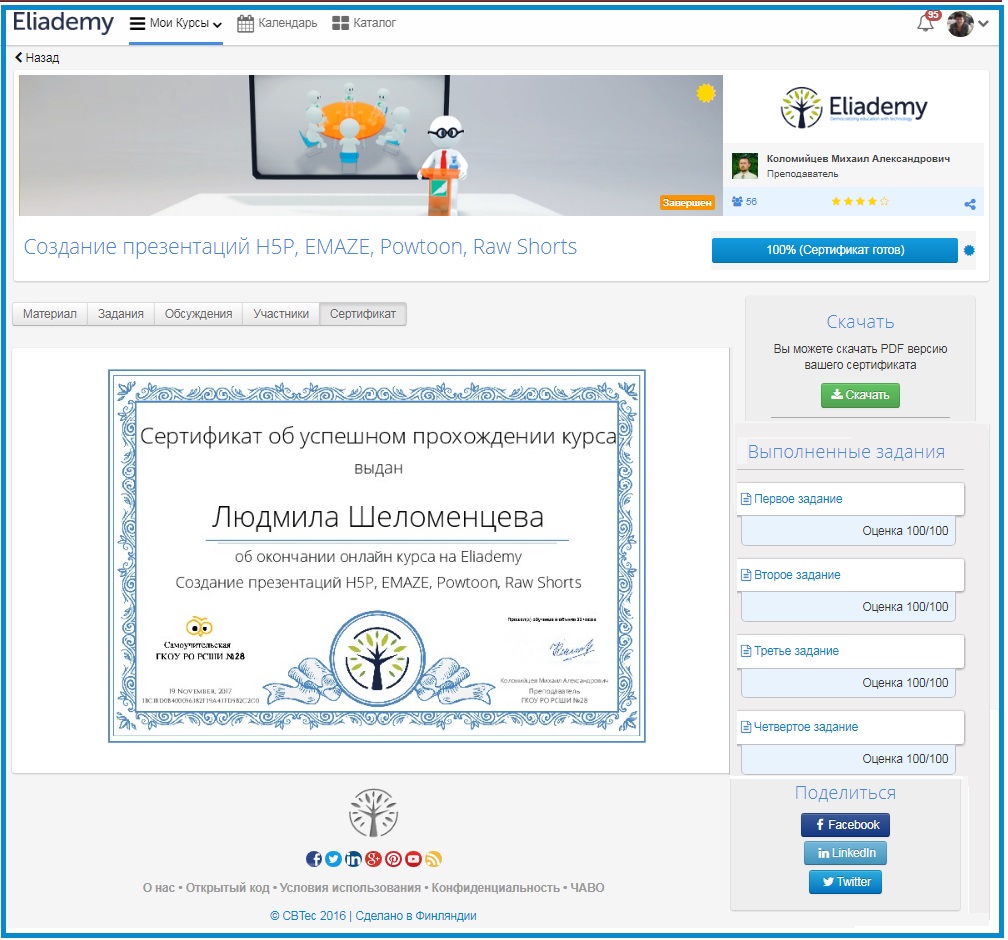
Task: Open the ЧАВО footer link
Action: point(590,890)
